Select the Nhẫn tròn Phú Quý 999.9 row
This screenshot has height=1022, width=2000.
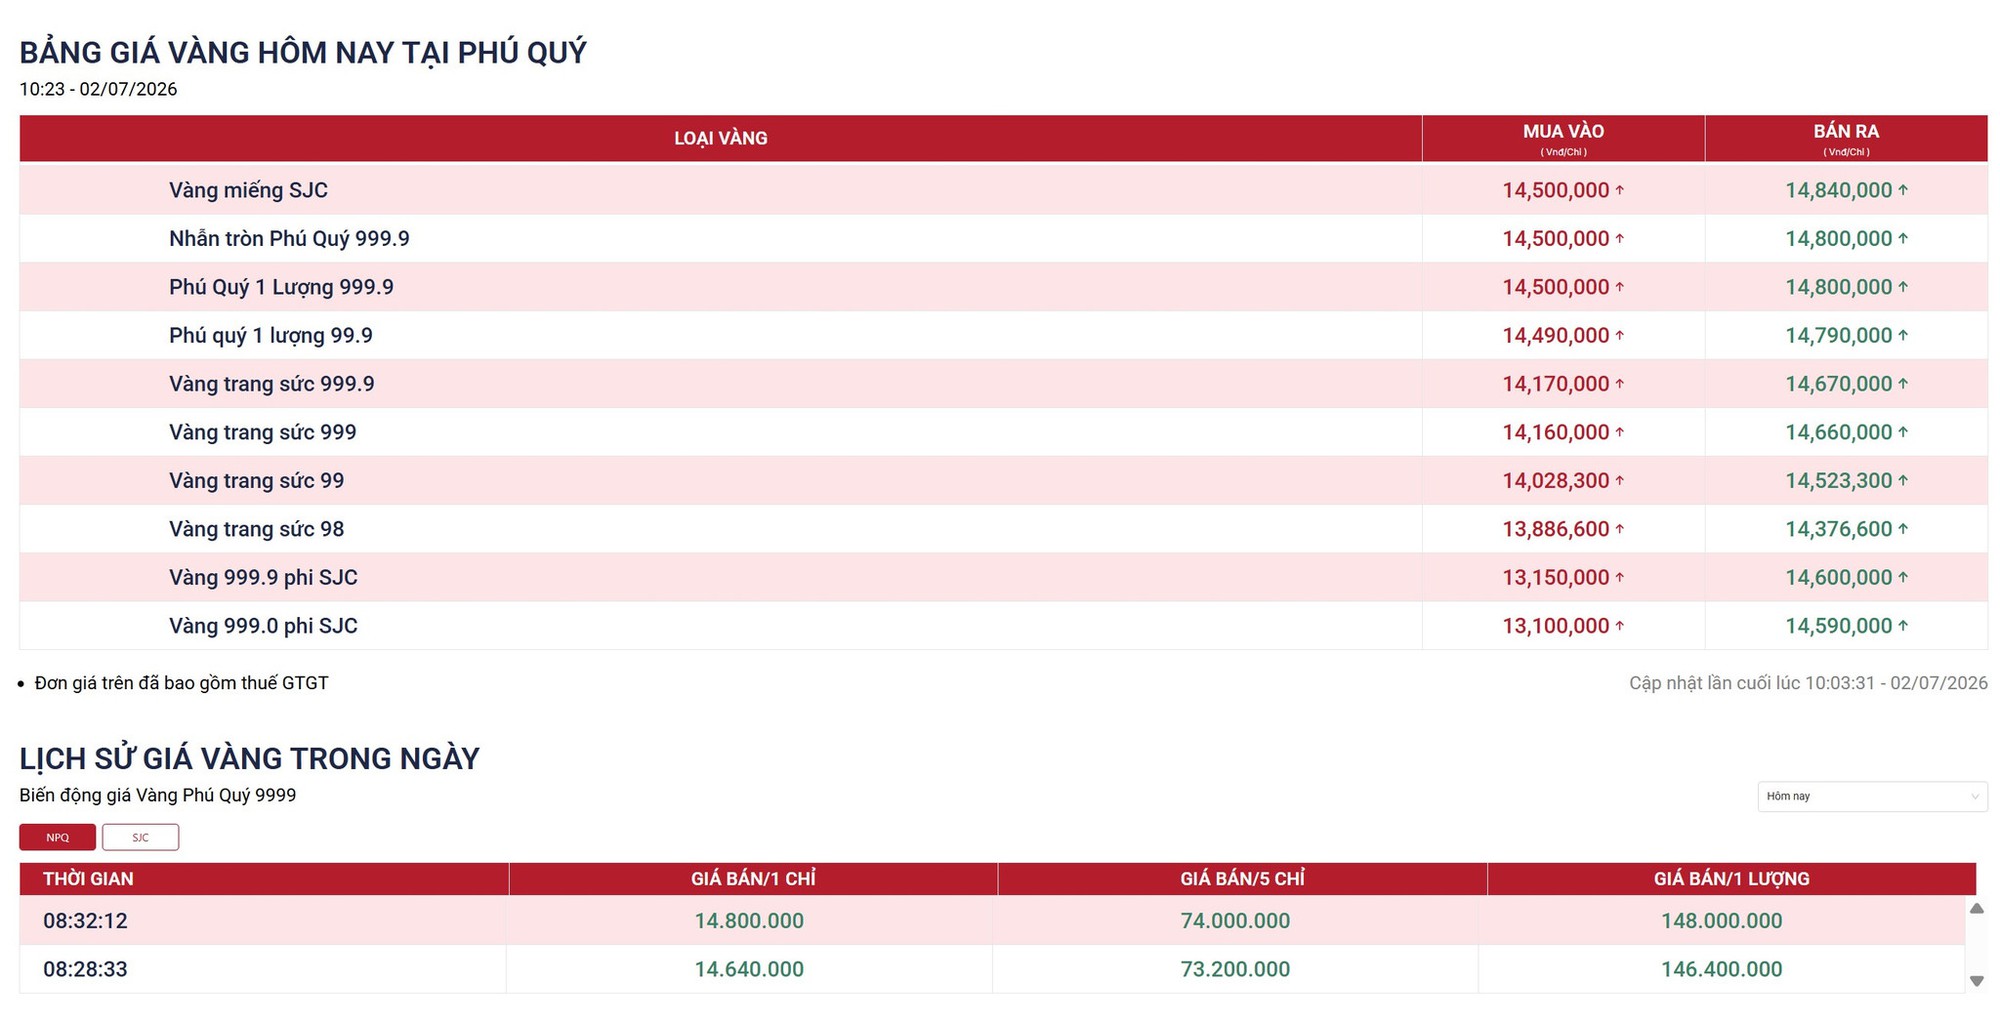pyautogui.click(x=1003, y=238)
